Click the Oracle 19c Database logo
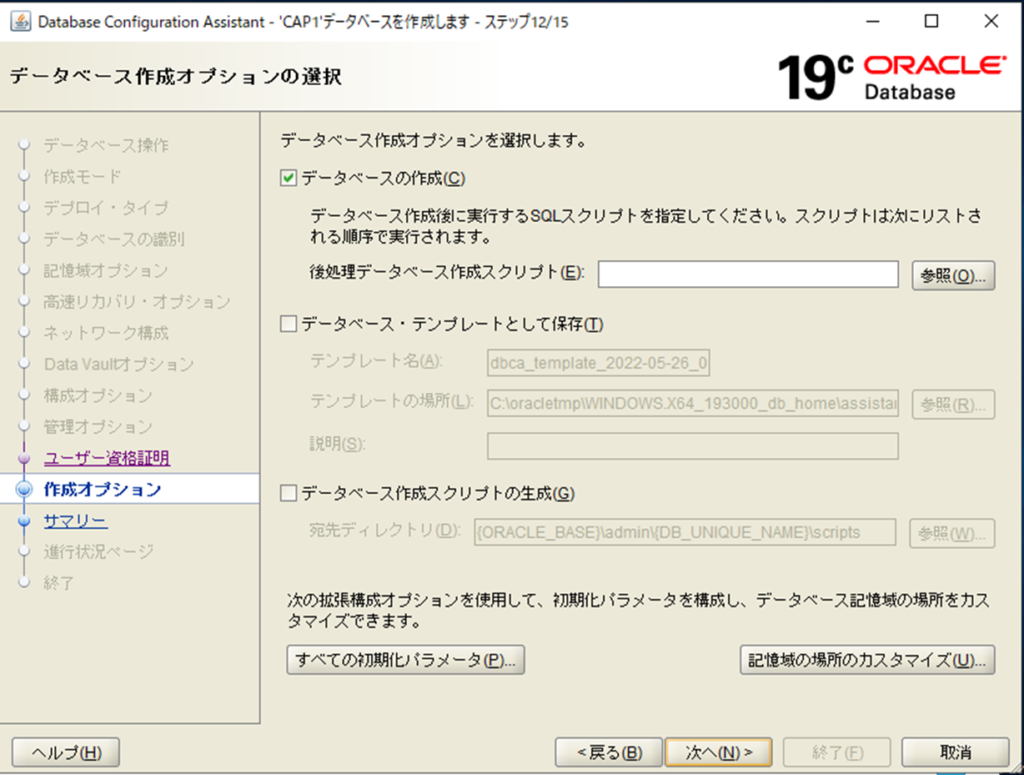The width and height of the screenshot is (1024, 775). point(891,77)
